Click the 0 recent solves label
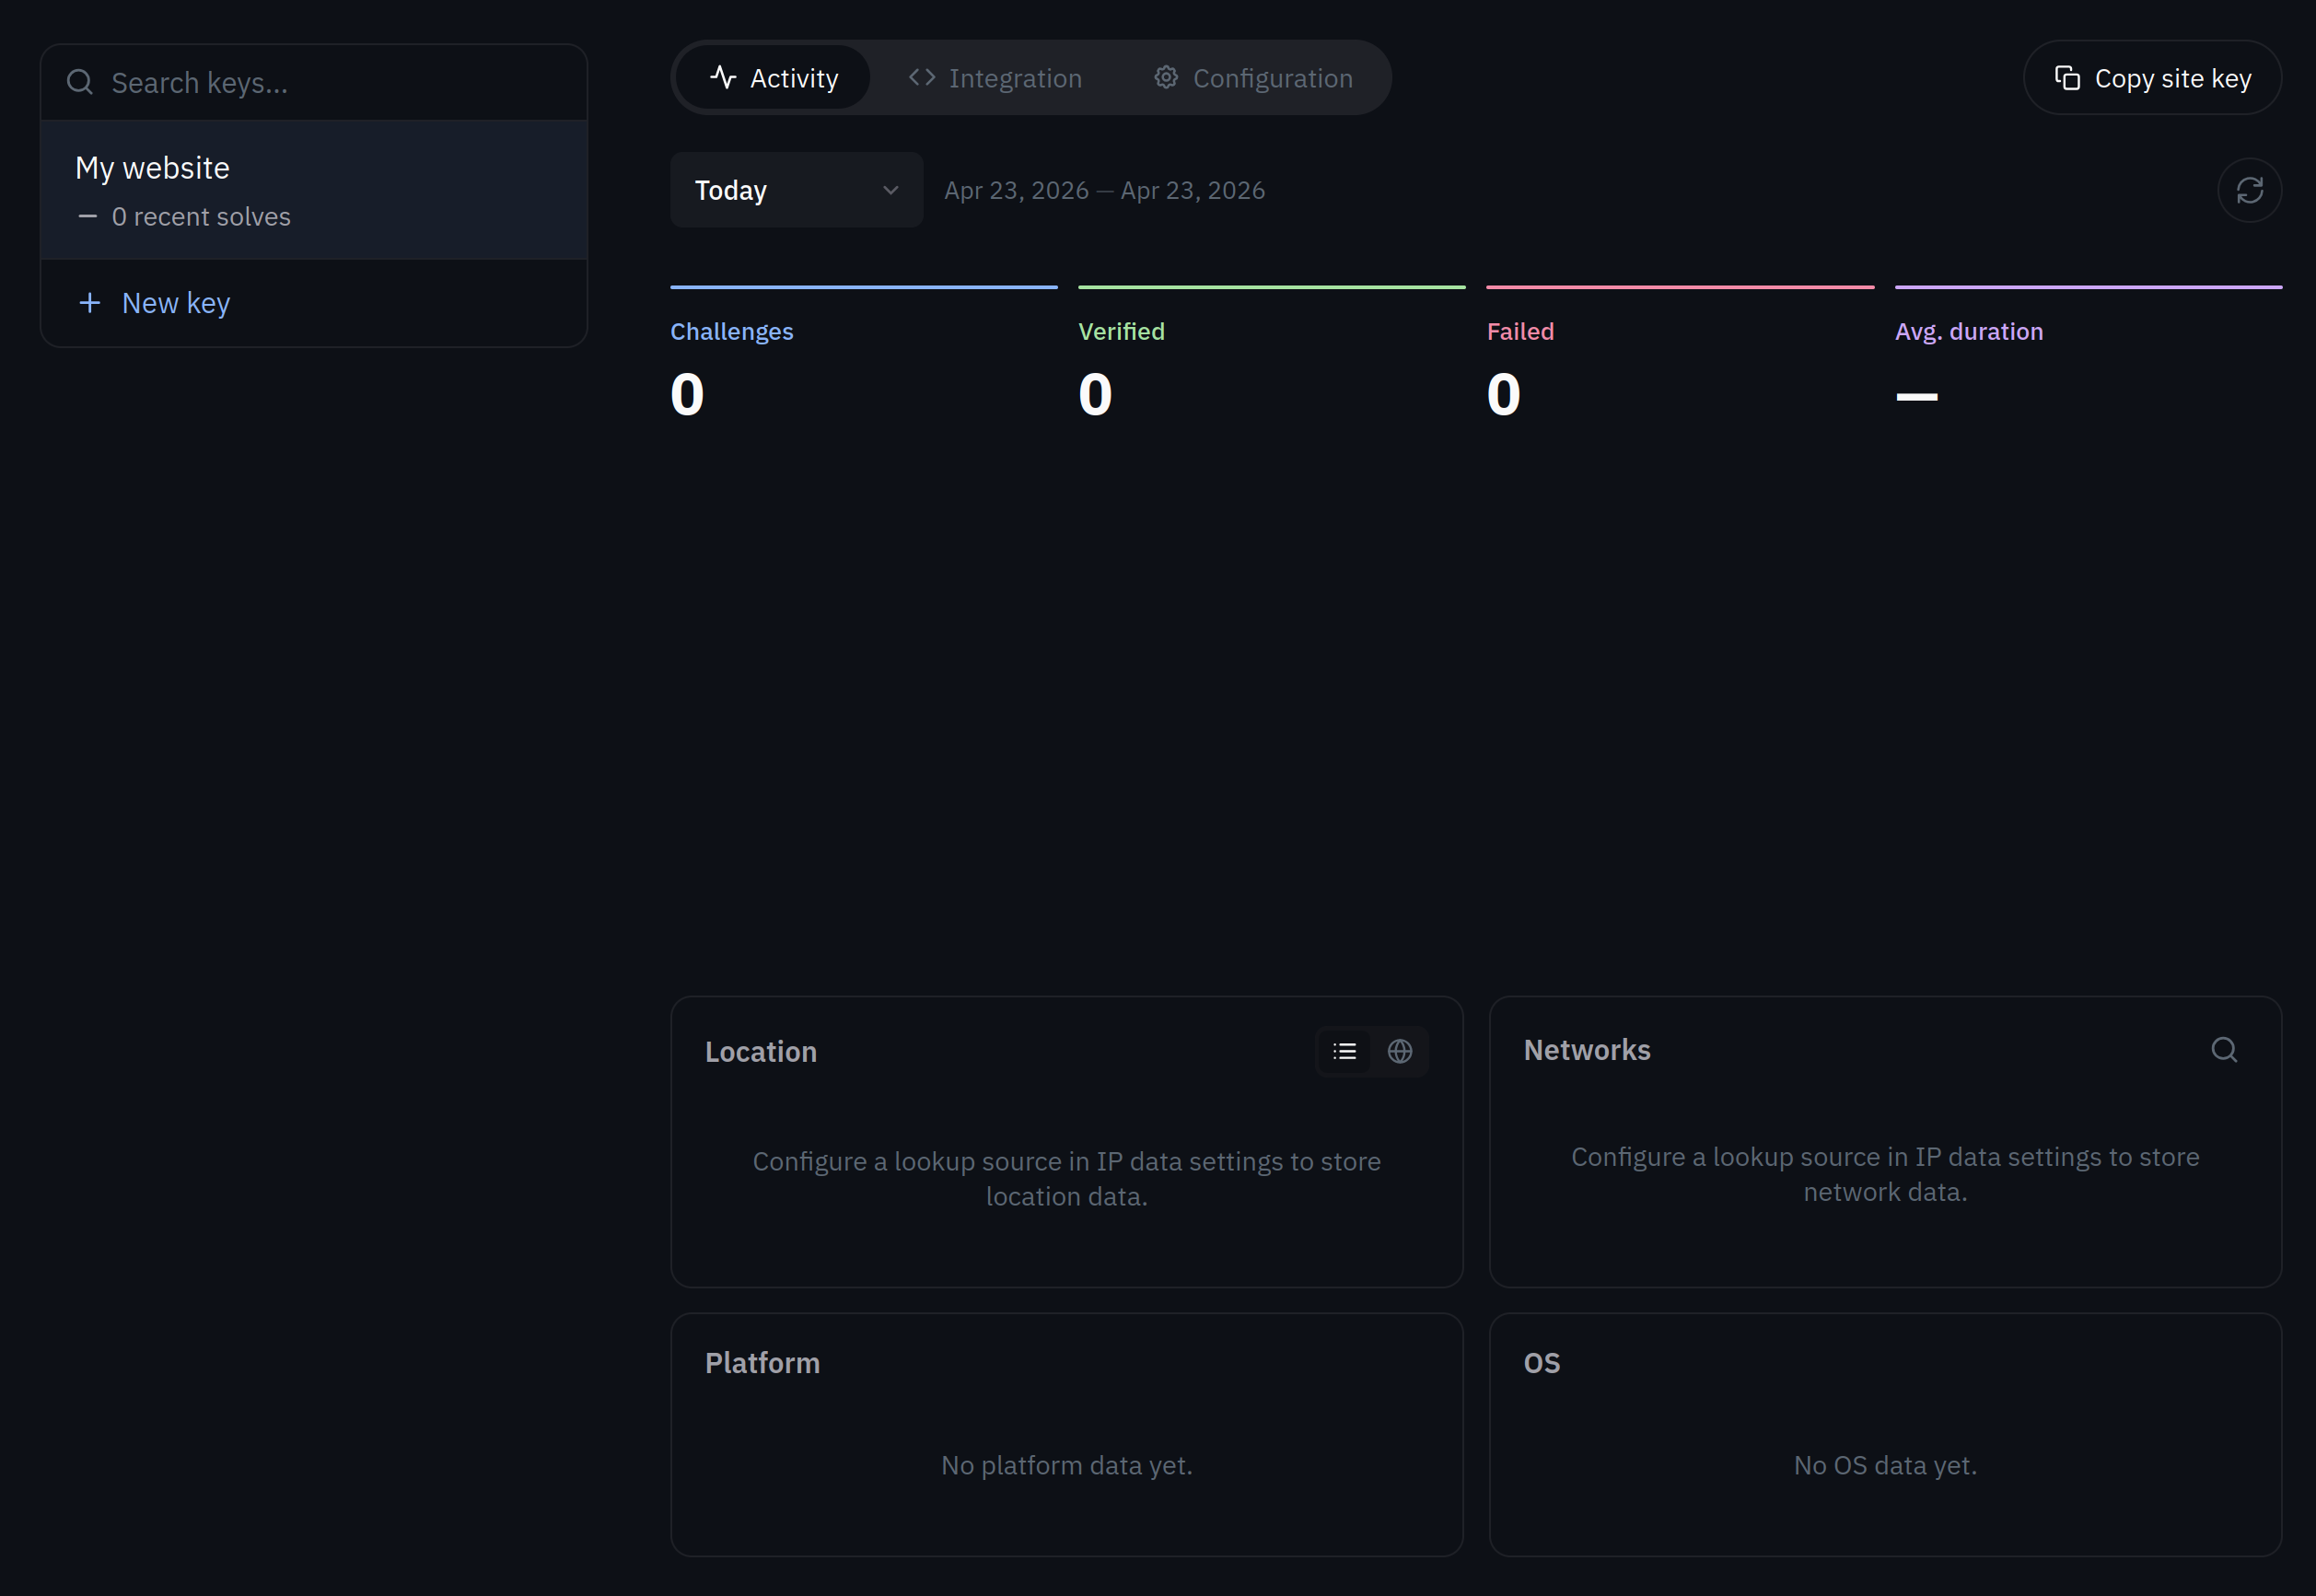The width and height of the screenshot is (2316, 1596). (201, 215)
